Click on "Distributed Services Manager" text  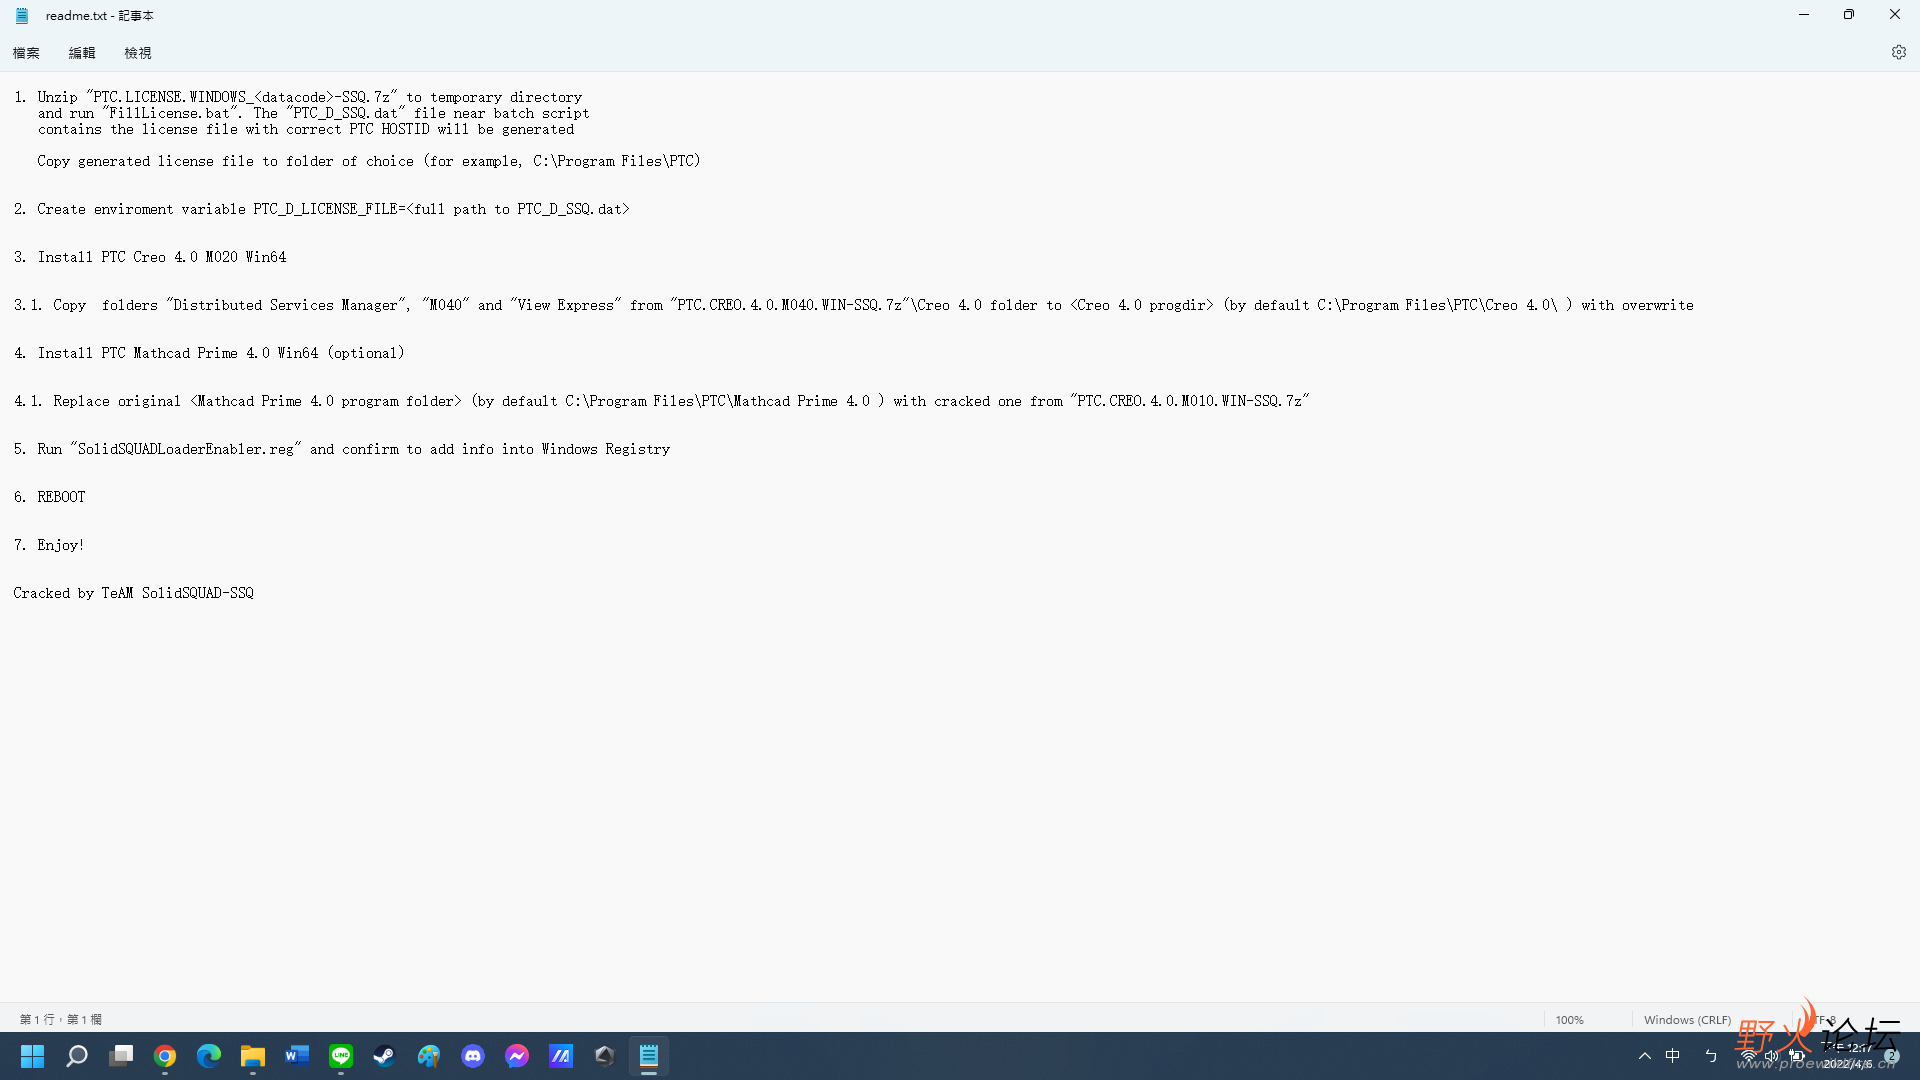pos(285,305)
